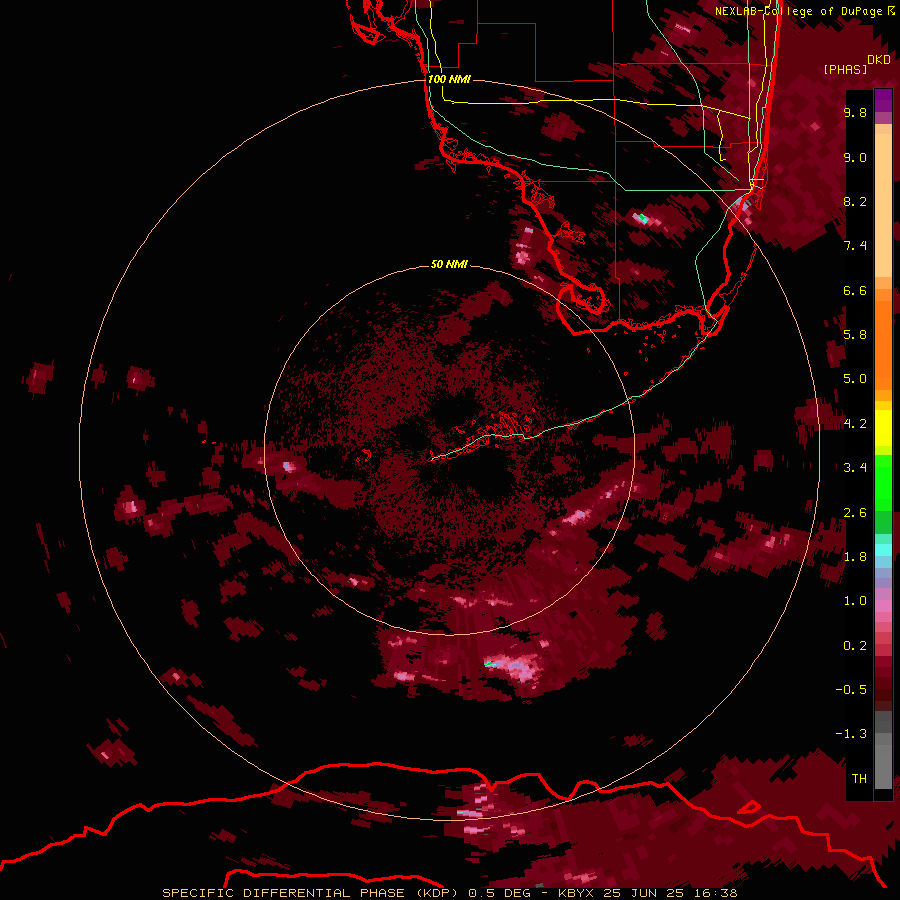The width and height of the screenshot is (900, 900).
Task: Click the 2.6 scale value
Action: pos(855,512)
